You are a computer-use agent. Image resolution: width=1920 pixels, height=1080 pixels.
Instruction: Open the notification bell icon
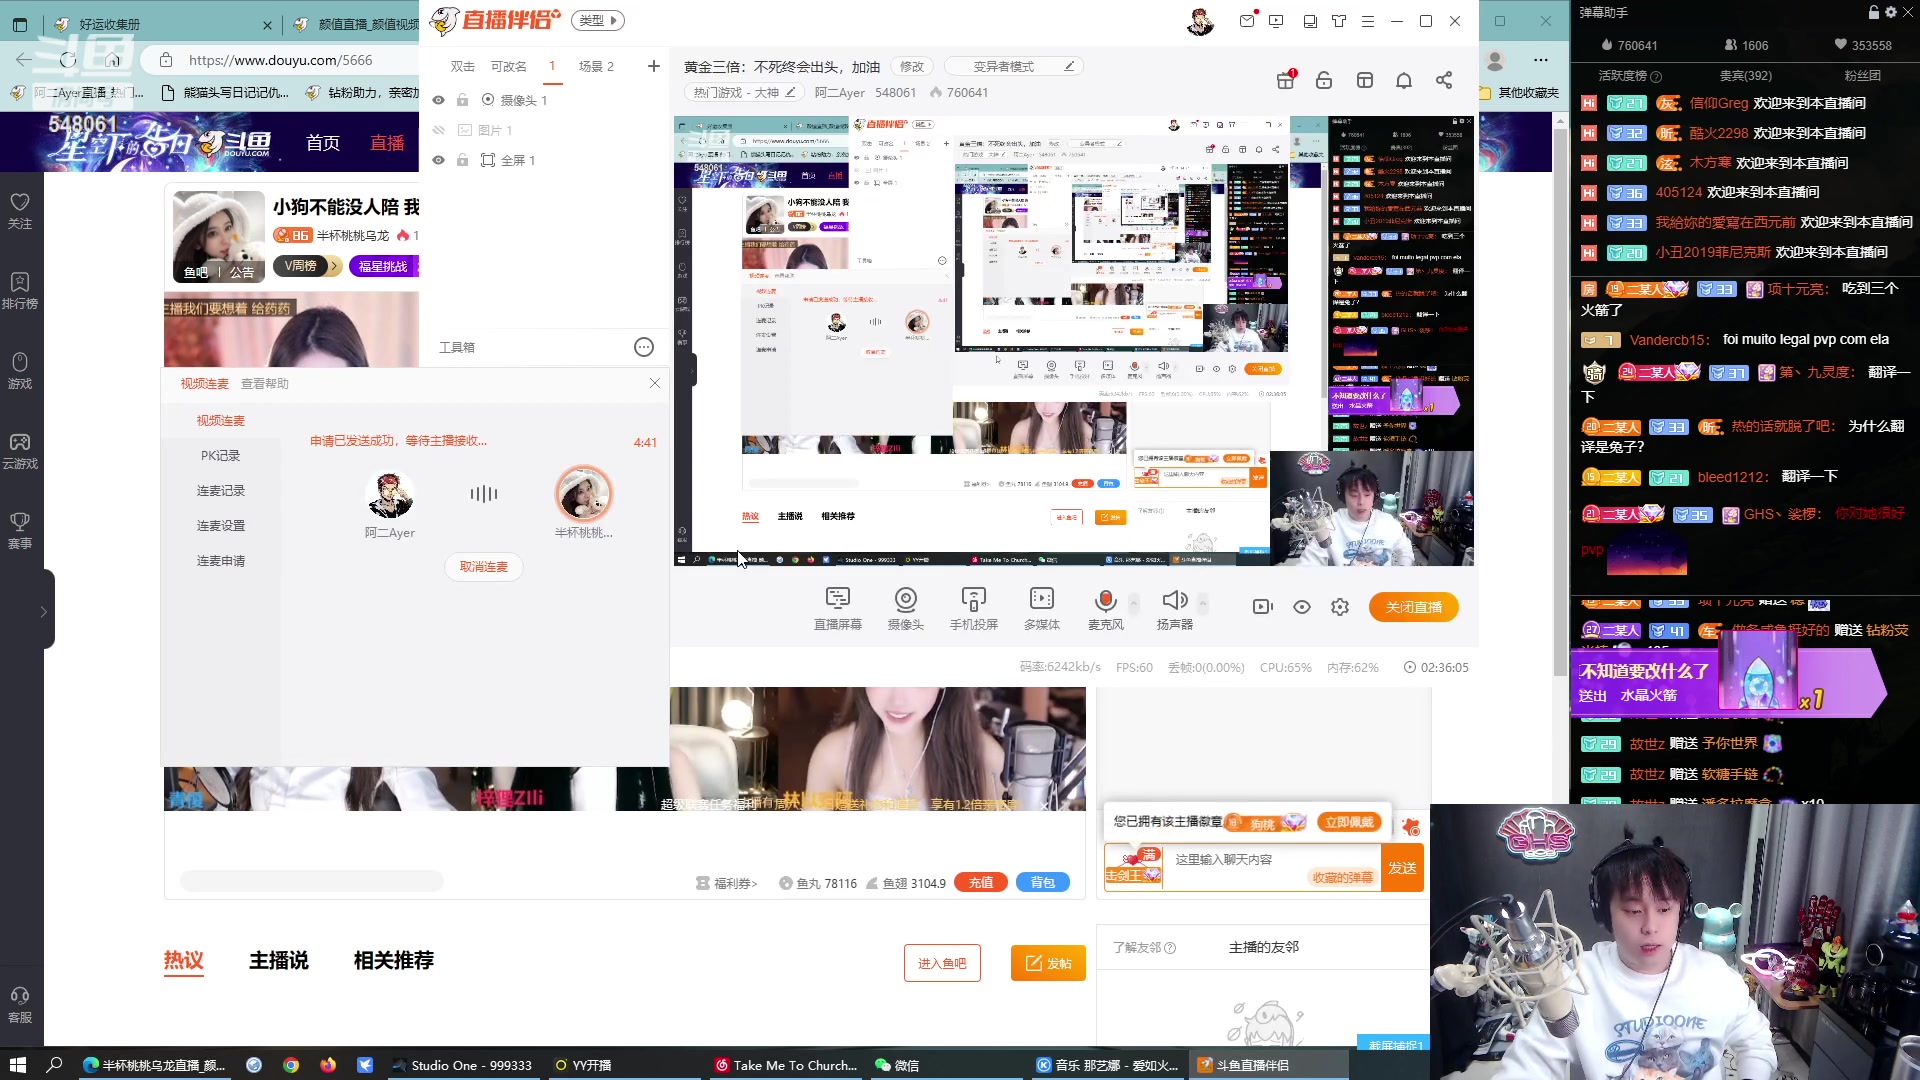[1404, 80]
